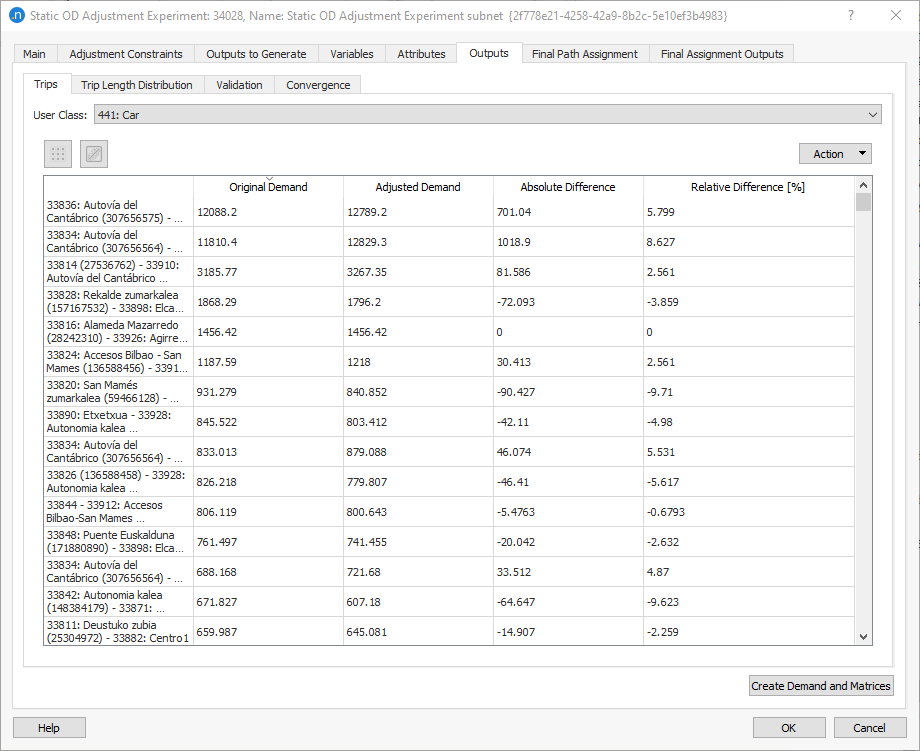Image resolution: width=920 pixels, height=751 pixels.
Task: Click the Aimsun app icon in title bar
Action: coord(16,16)
